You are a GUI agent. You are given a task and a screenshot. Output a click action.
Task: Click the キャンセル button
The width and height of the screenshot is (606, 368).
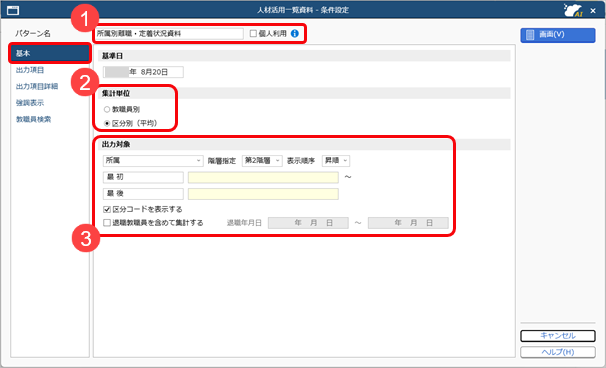(558, 336)
